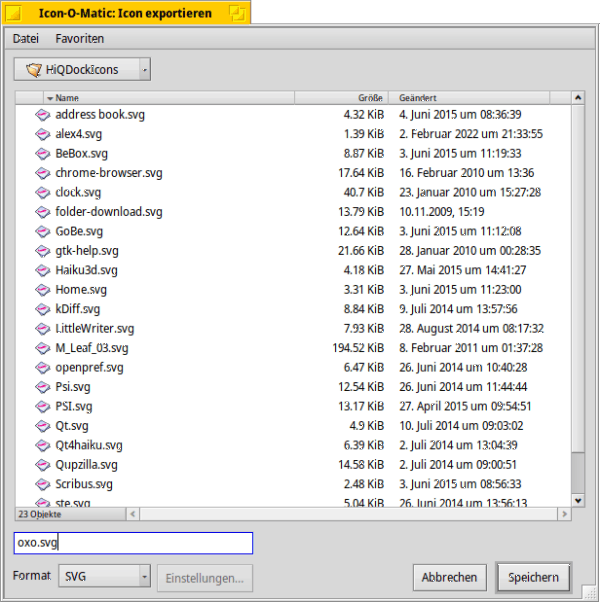
Task: Select the M_Leaf_03.svg file icon
Action: 42,348
